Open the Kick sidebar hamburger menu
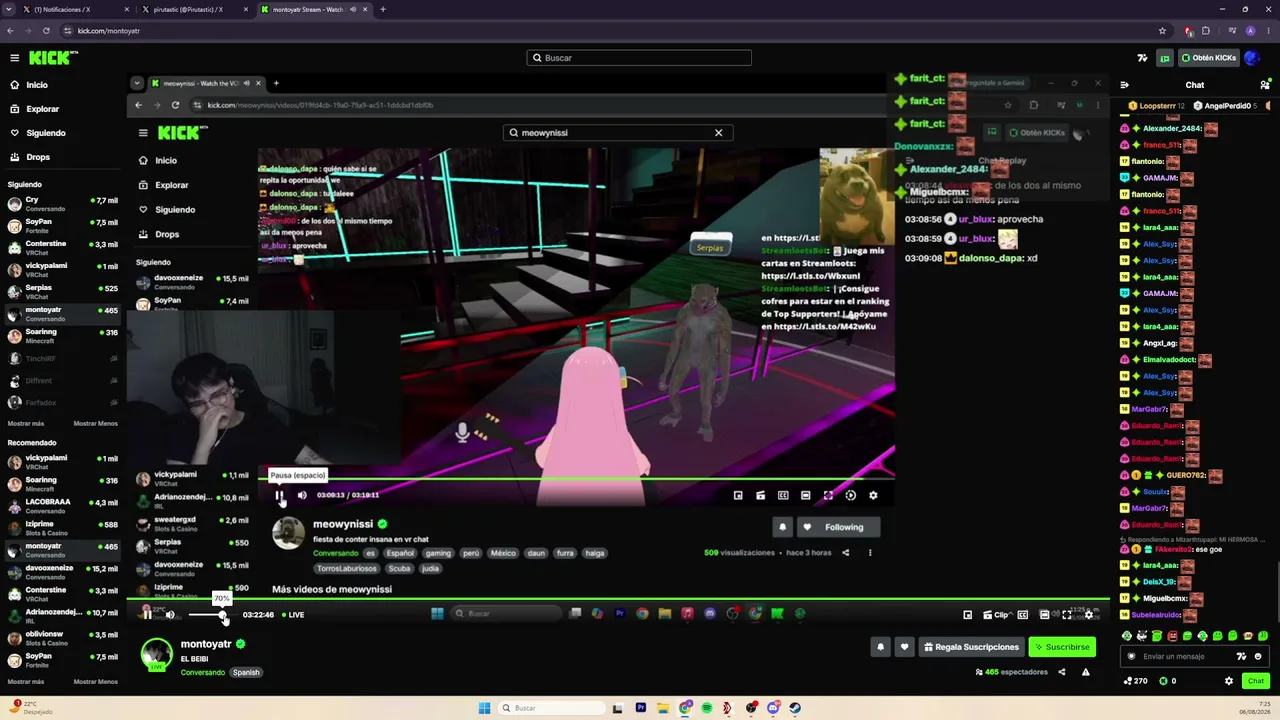This screenshot has height=720, width=1280. point(14,58)
